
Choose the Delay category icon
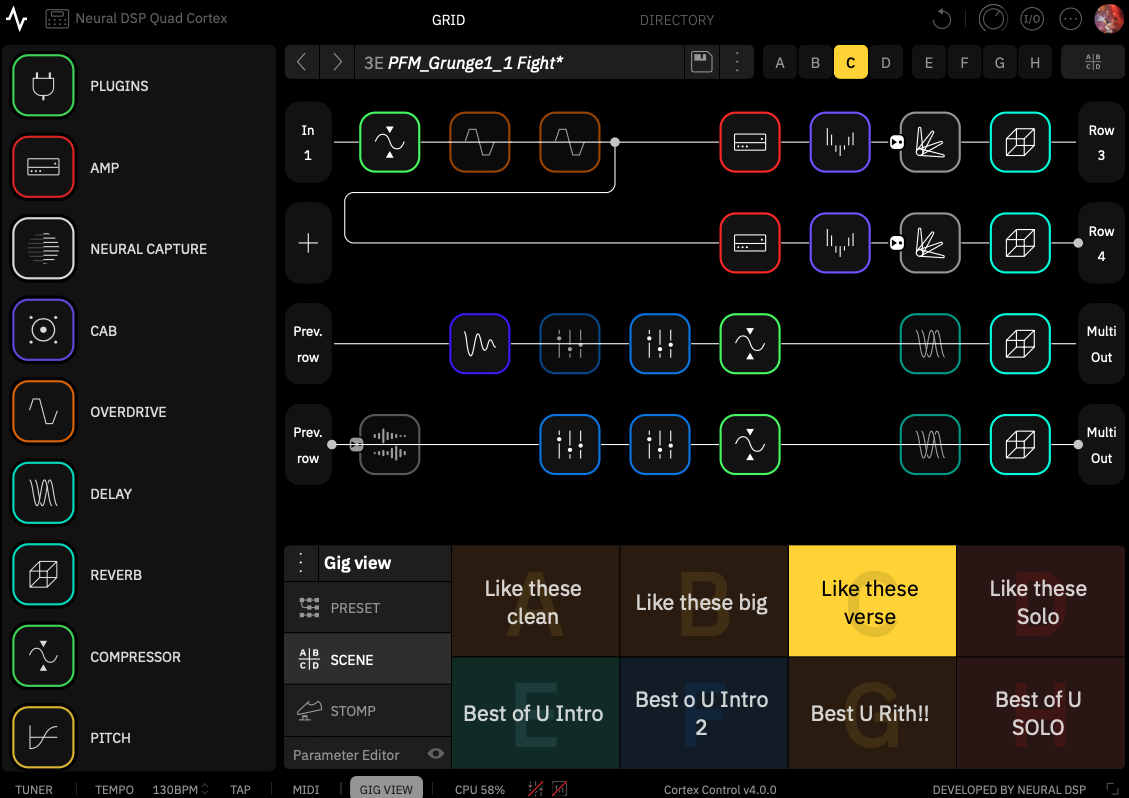(43, 493)
